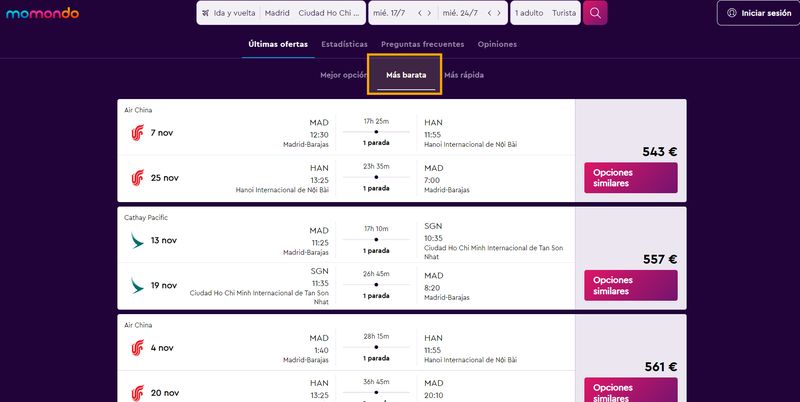Click the magnifier search button
800x402 pixels.
[x=595, y=13]
